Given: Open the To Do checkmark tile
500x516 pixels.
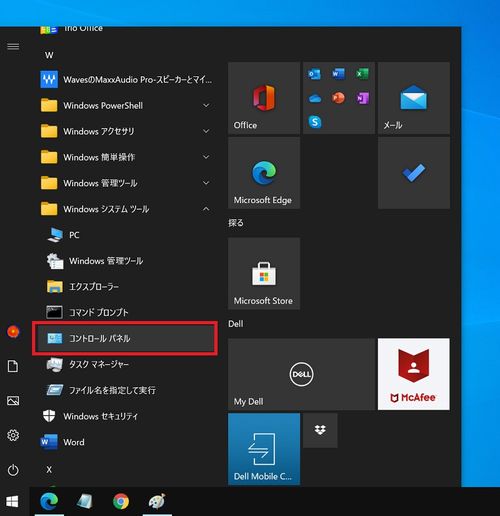Looking at the screenshot, I should [x=414, y=173].
